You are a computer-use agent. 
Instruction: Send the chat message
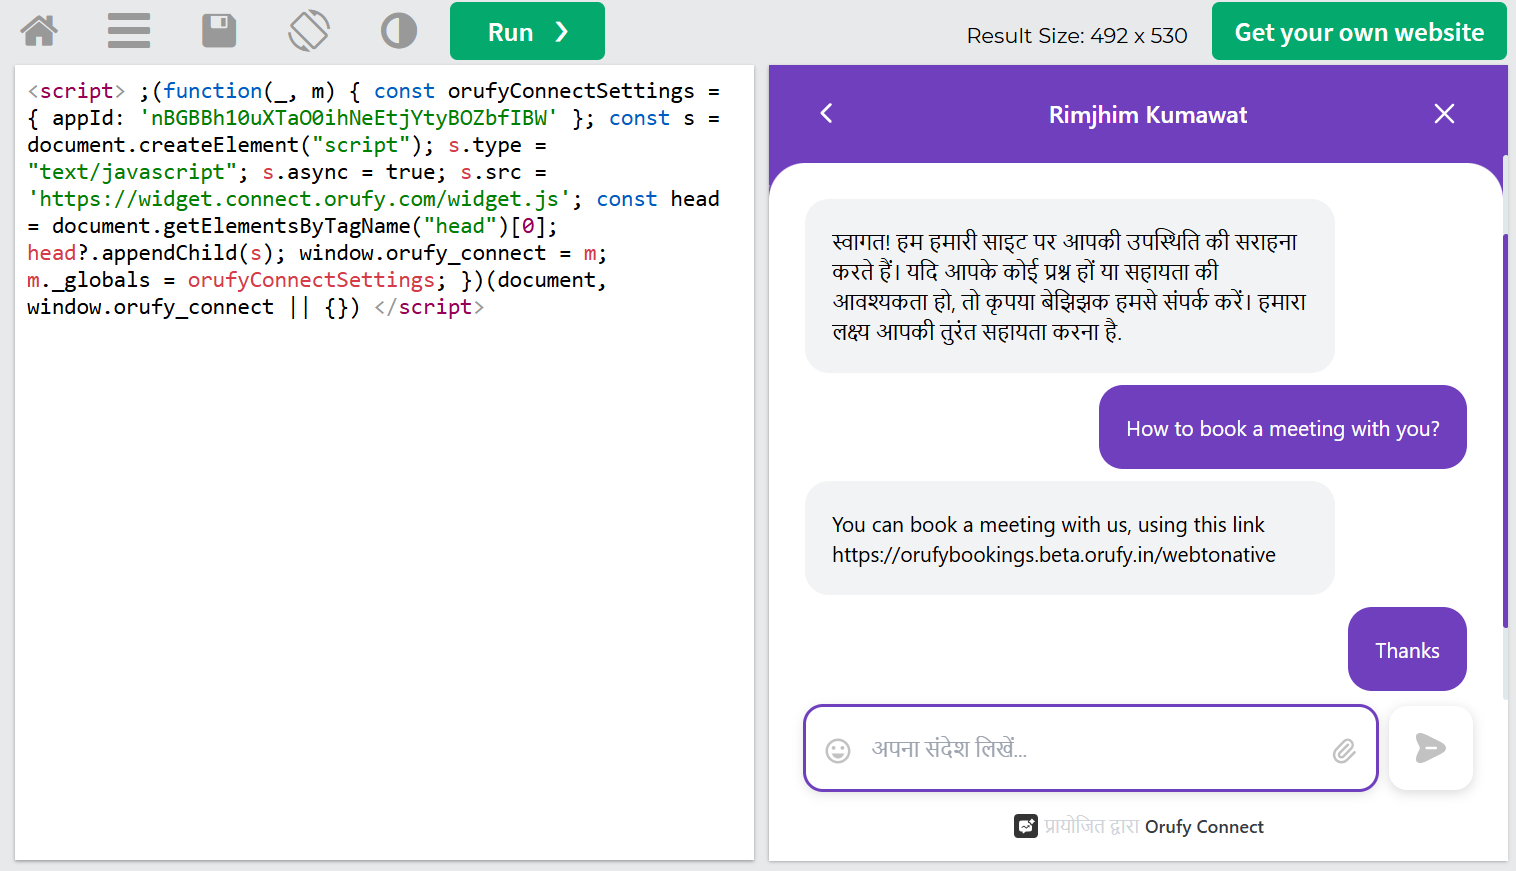click(1430, 748)
